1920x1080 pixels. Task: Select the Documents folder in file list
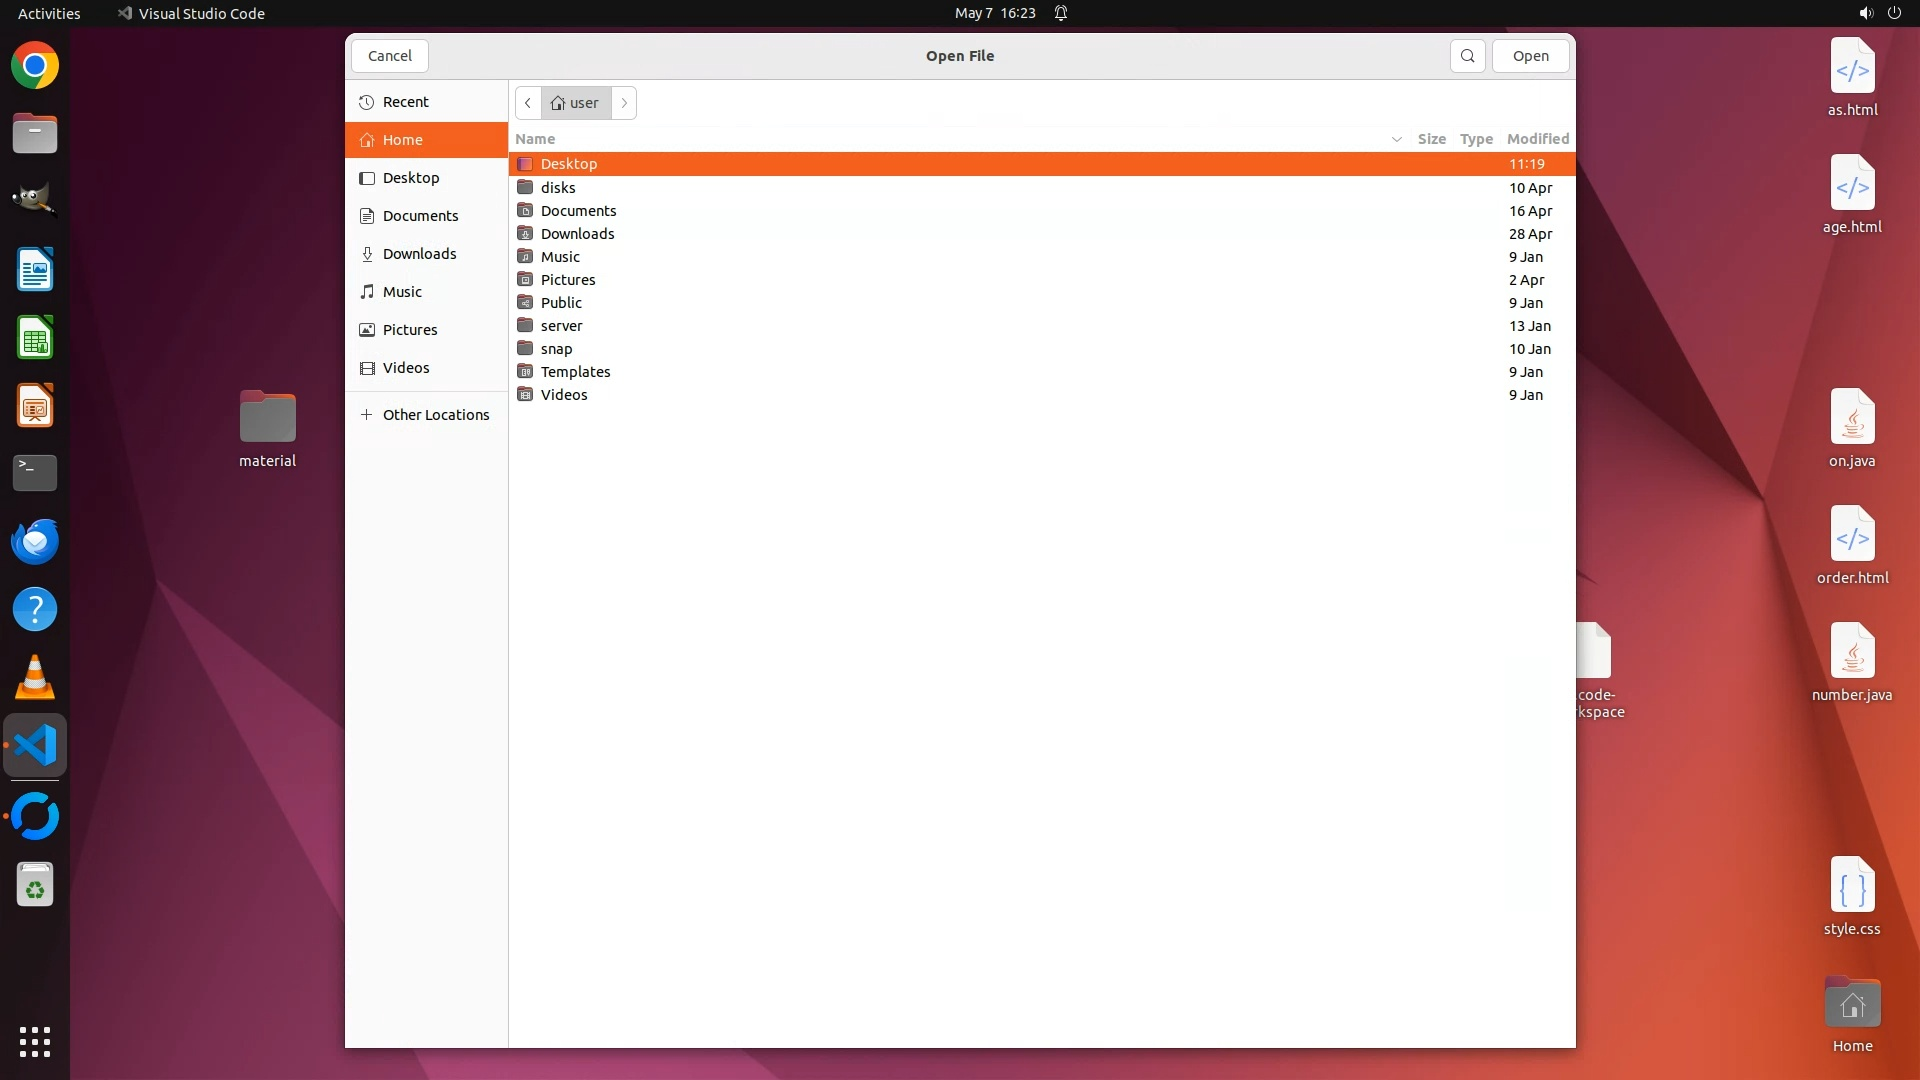578,211
